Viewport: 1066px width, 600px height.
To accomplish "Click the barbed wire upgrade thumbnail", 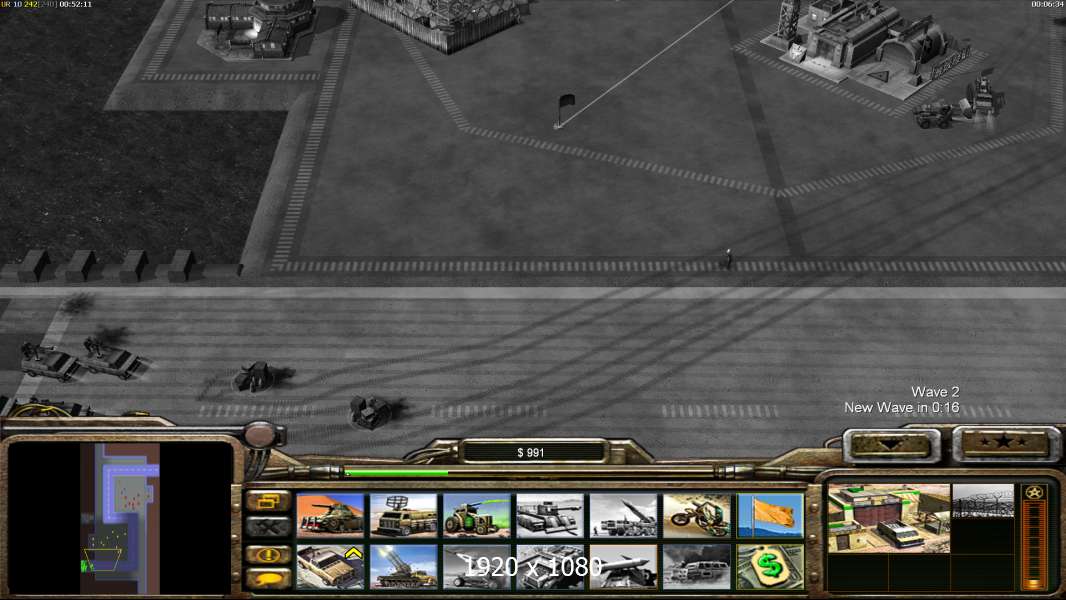I will pyautogui.click(x=983, y=501).
